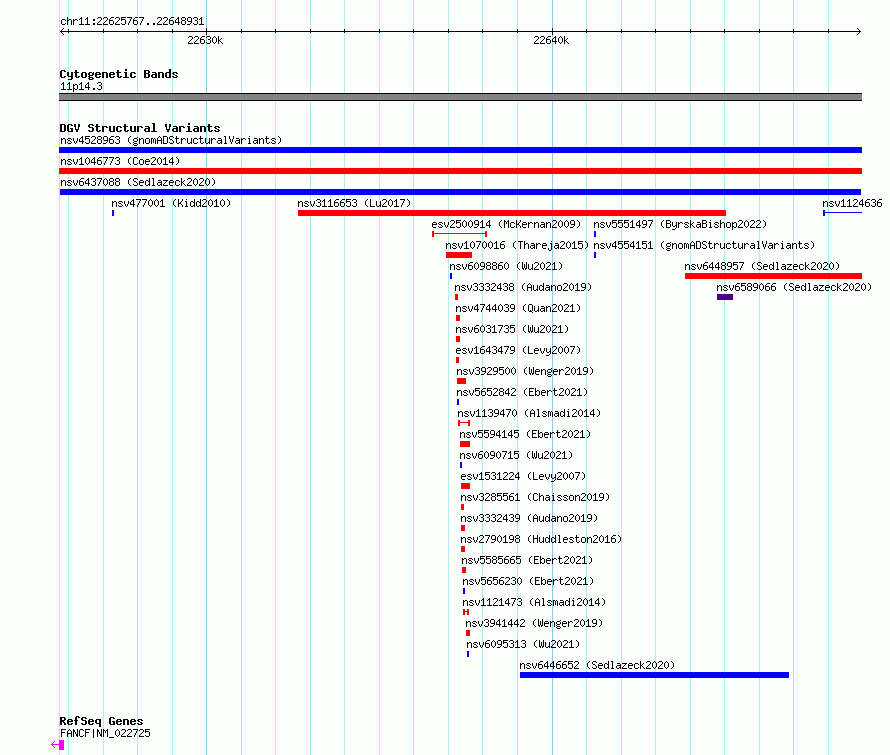Viewport: 890px width, 755px height.
Task: Click the magenta FANCF gene arrow glyph
Action: point(57,745)
